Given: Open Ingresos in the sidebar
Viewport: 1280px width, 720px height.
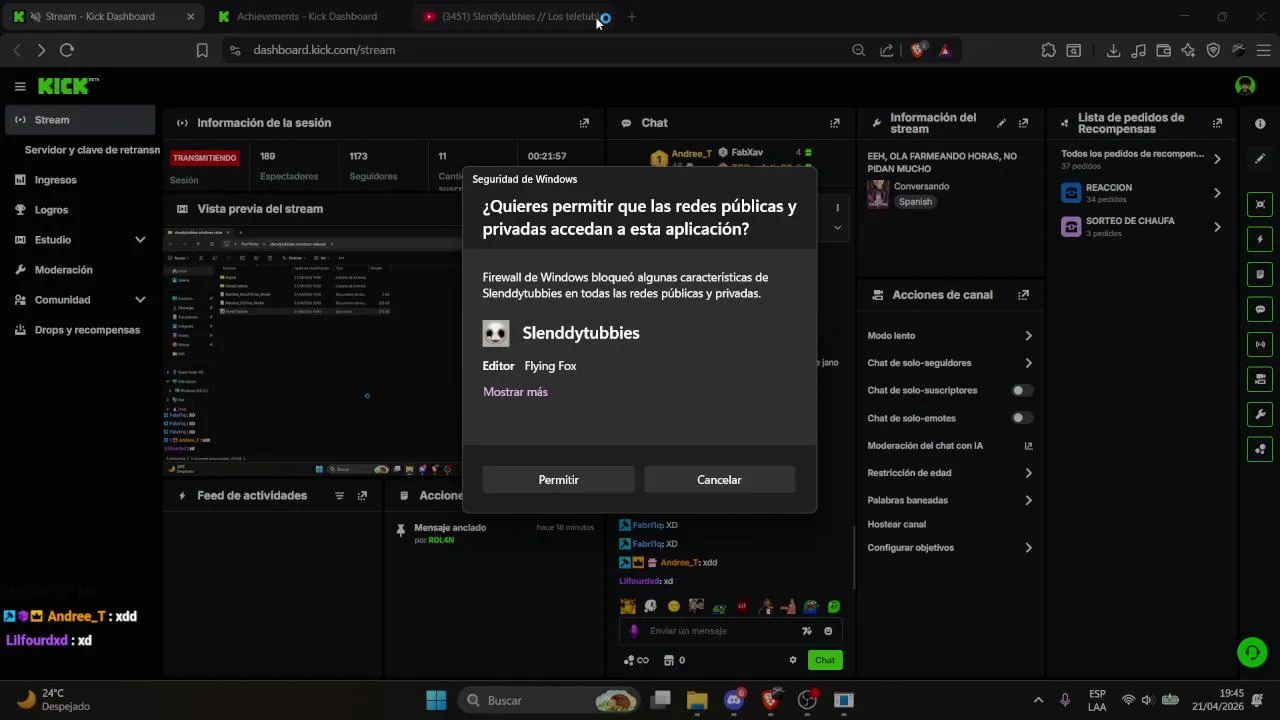Looking at the screenshot, I should coord(80,180).
